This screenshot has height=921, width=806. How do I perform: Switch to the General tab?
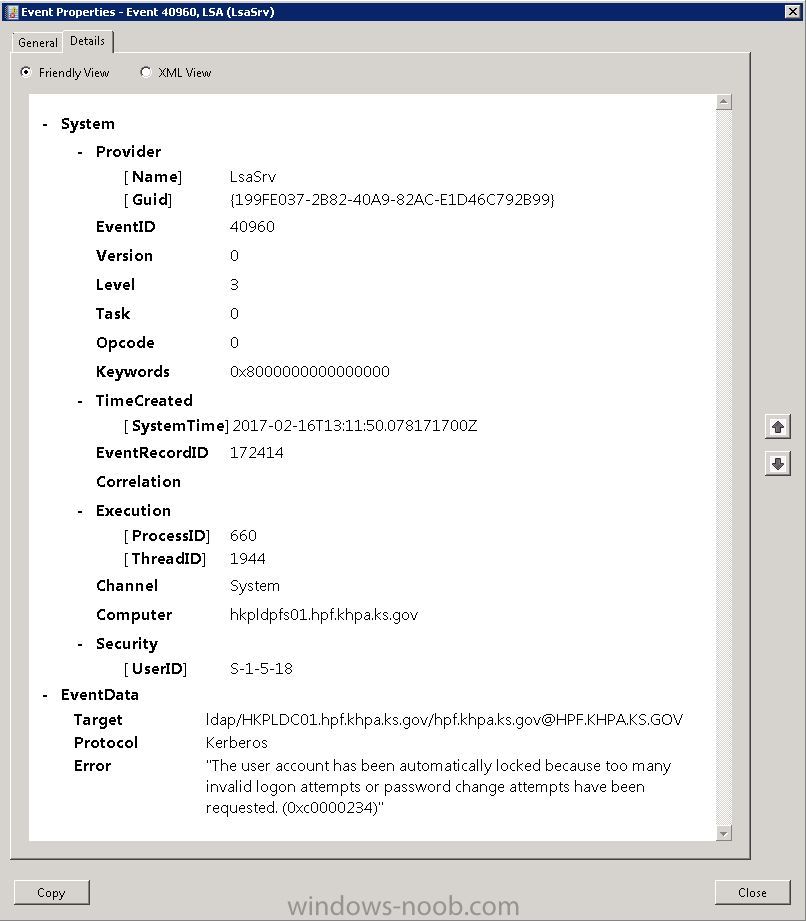38,42
